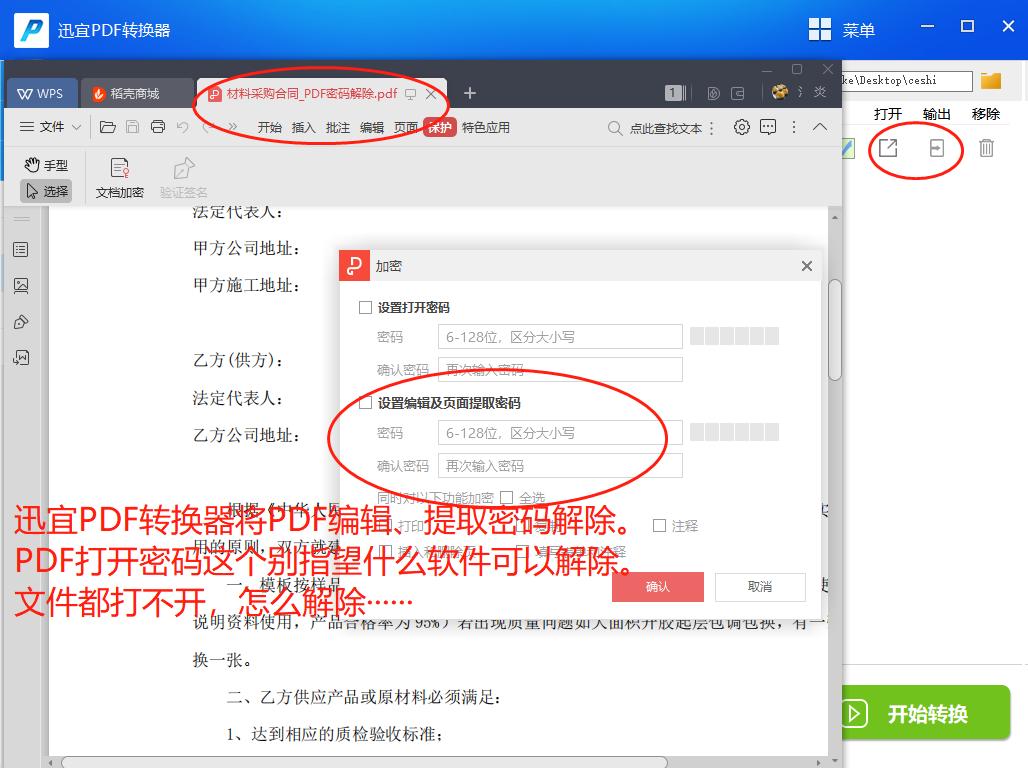The width and height of the screenshot is (1028, 768).
Task: Switch to the 选择 selection tool
Action: click(x=46, y=190)
